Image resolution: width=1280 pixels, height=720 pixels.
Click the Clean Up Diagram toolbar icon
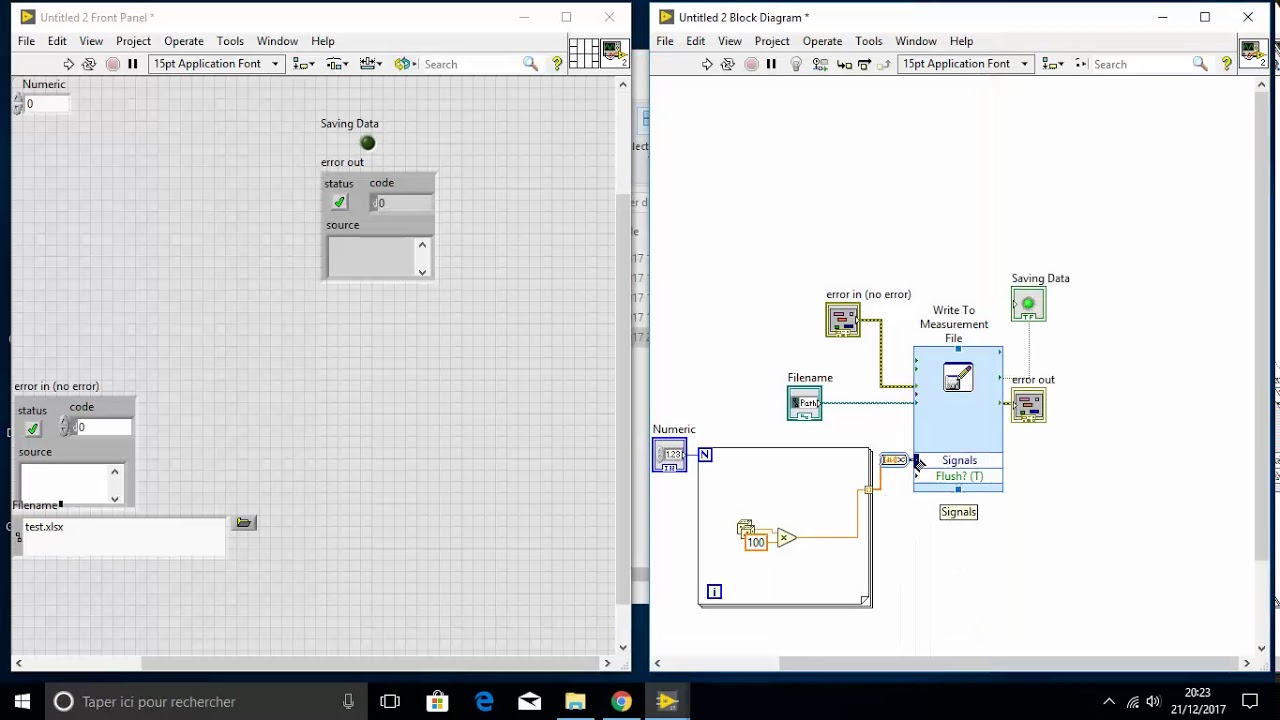[1081, 64]
